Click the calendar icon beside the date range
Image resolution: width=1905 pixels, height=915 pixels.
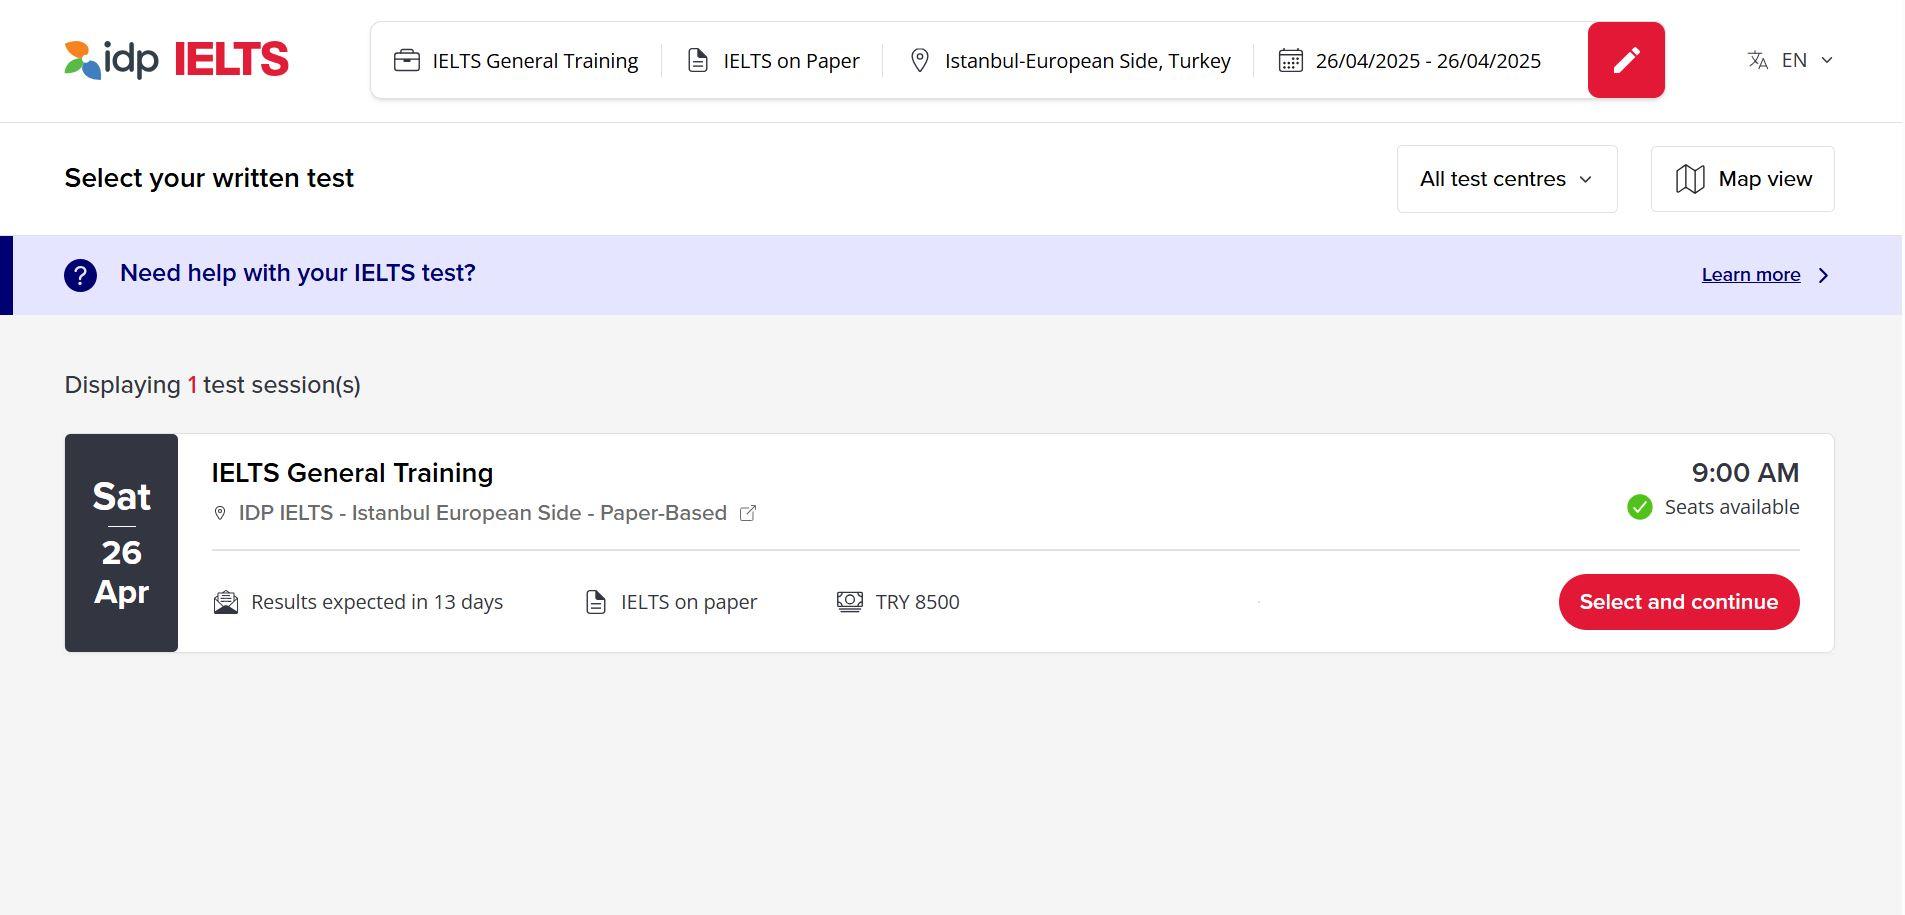pos(1290,60)
